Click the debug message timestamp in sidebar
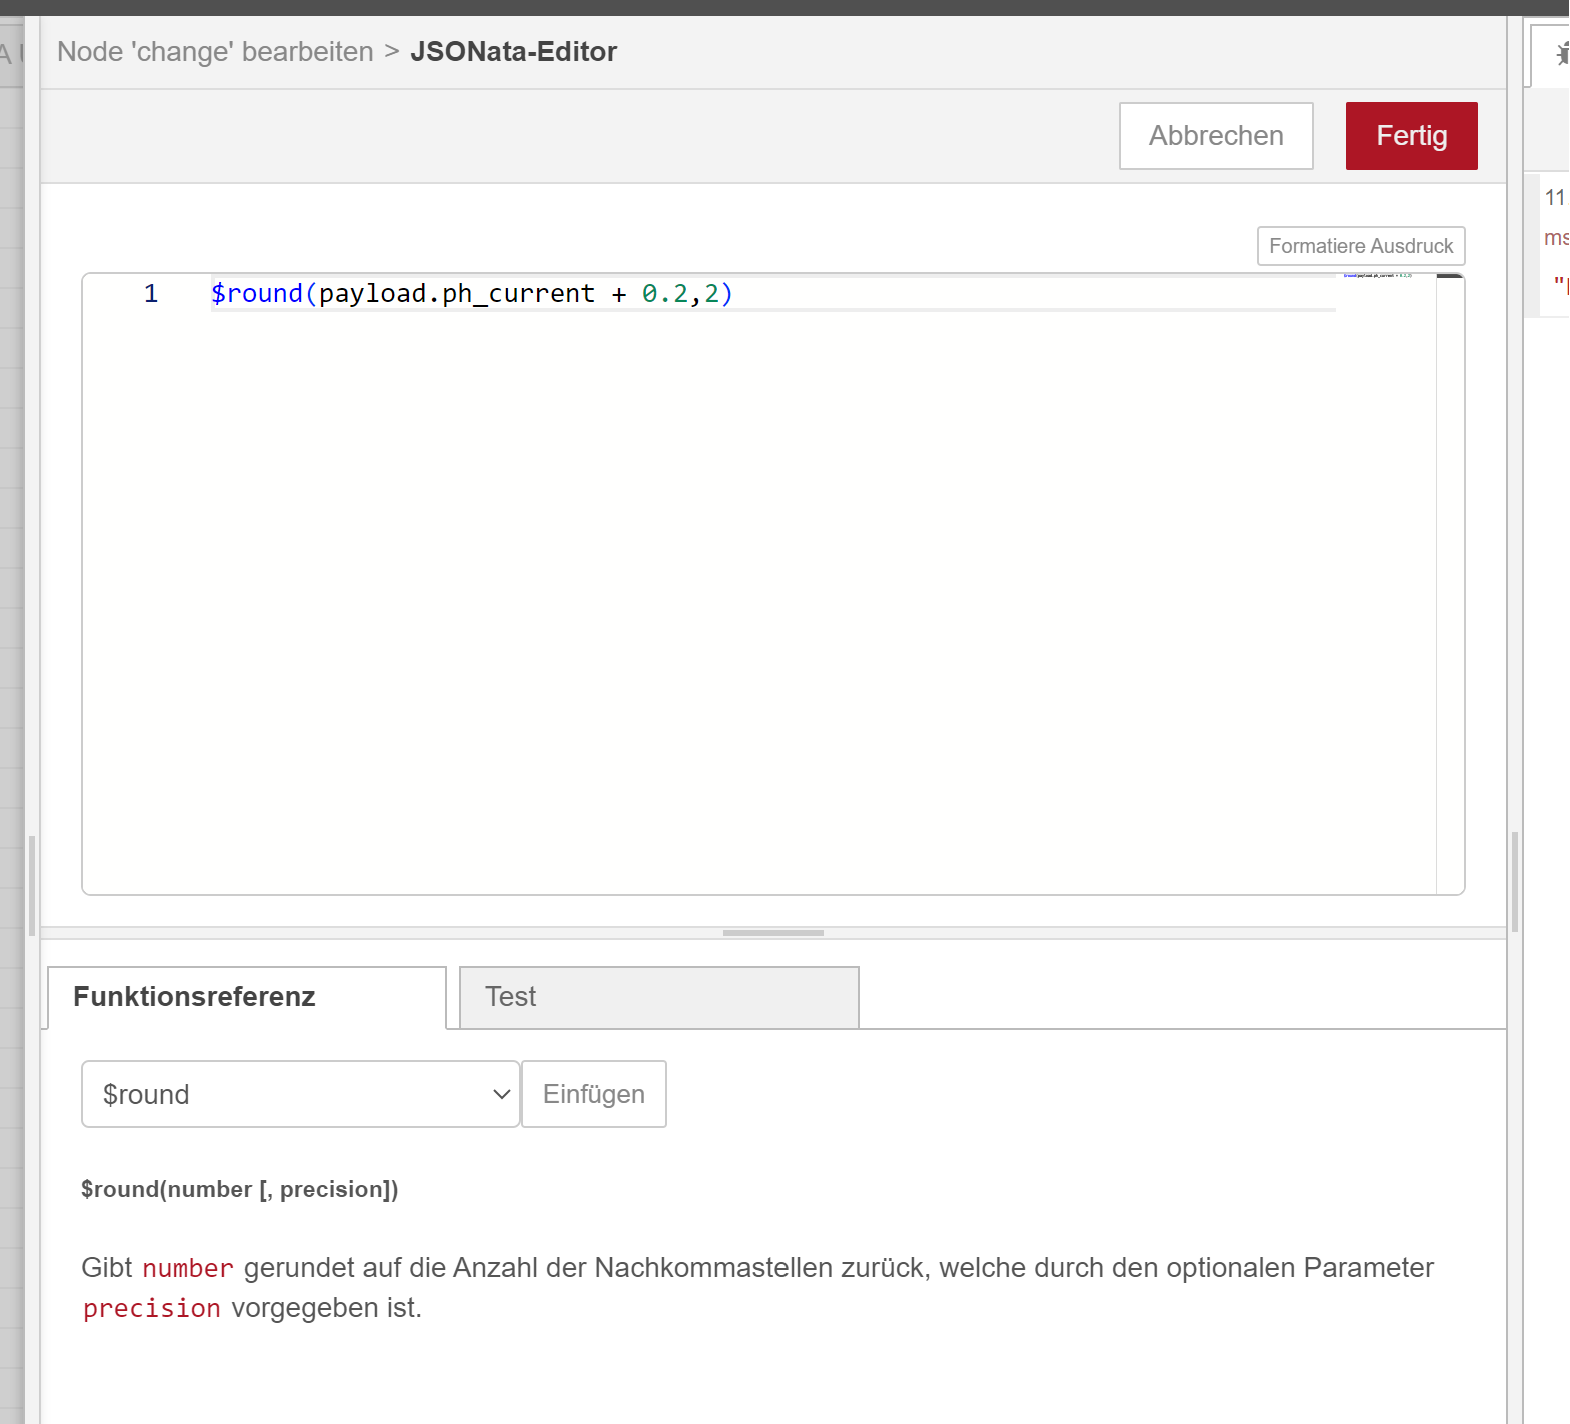The height and width of the screenshot is (1424, 1570). click(1555, 198)
